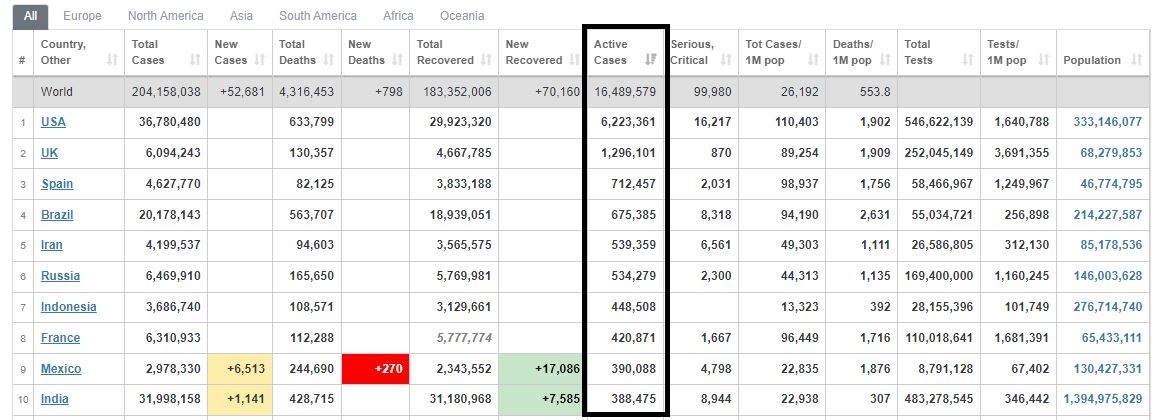The height and width of the screenshot is (420, 1156).
Task: Sort by Population arrows icon
Action: click(1136, 60)
